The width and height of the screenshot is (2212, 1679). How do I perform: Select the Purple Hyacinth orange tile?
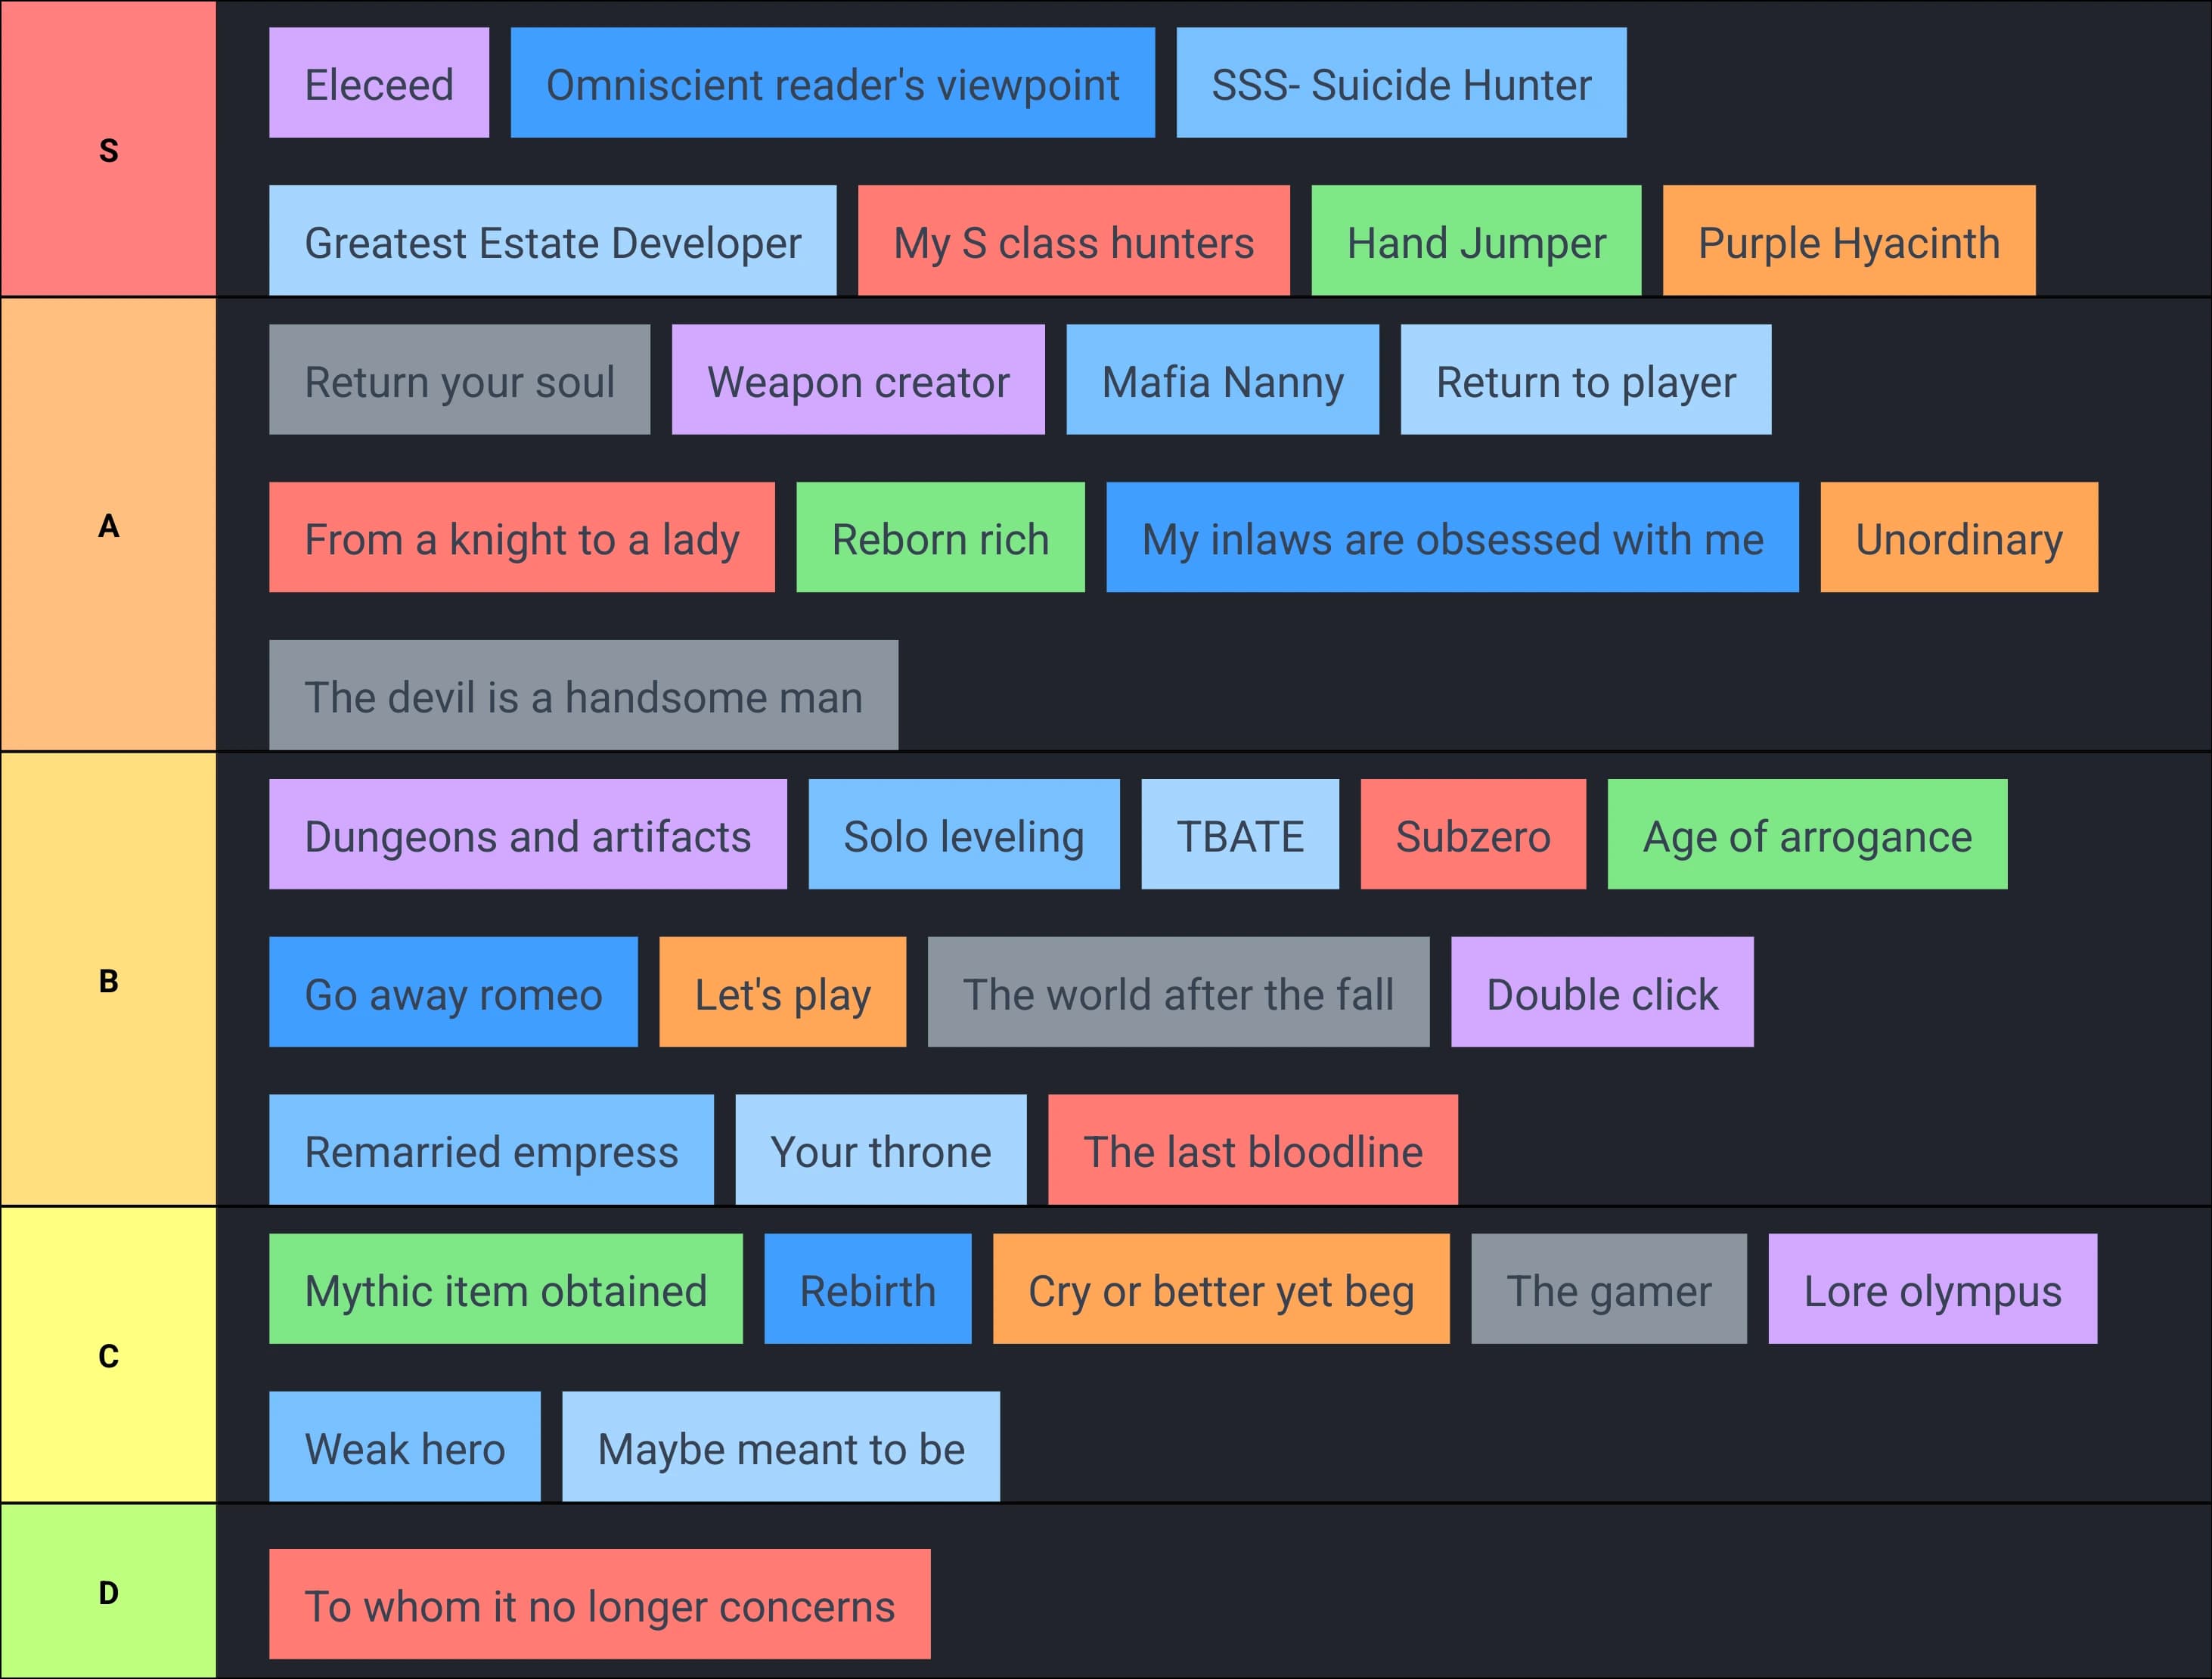tap(1848, 241)
